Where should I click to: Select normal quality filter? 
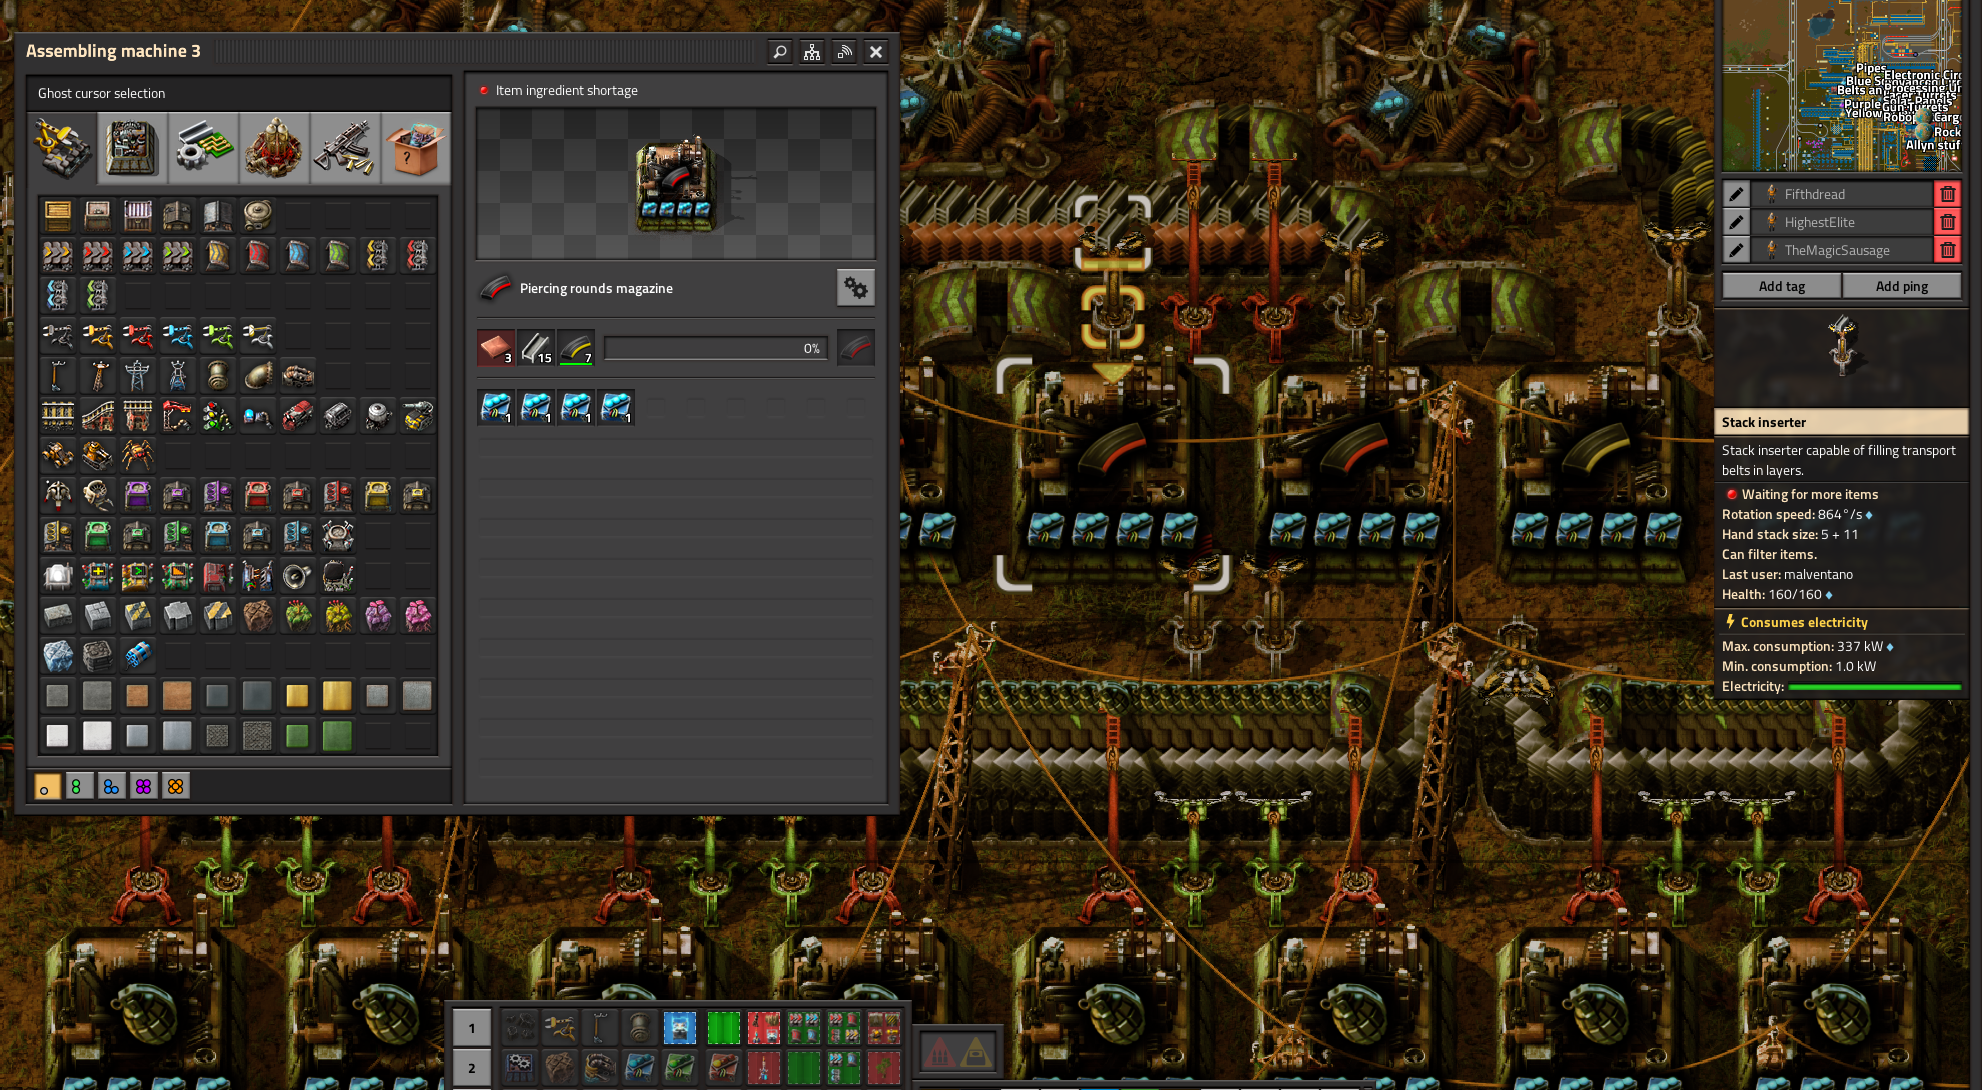click(47, 786)
